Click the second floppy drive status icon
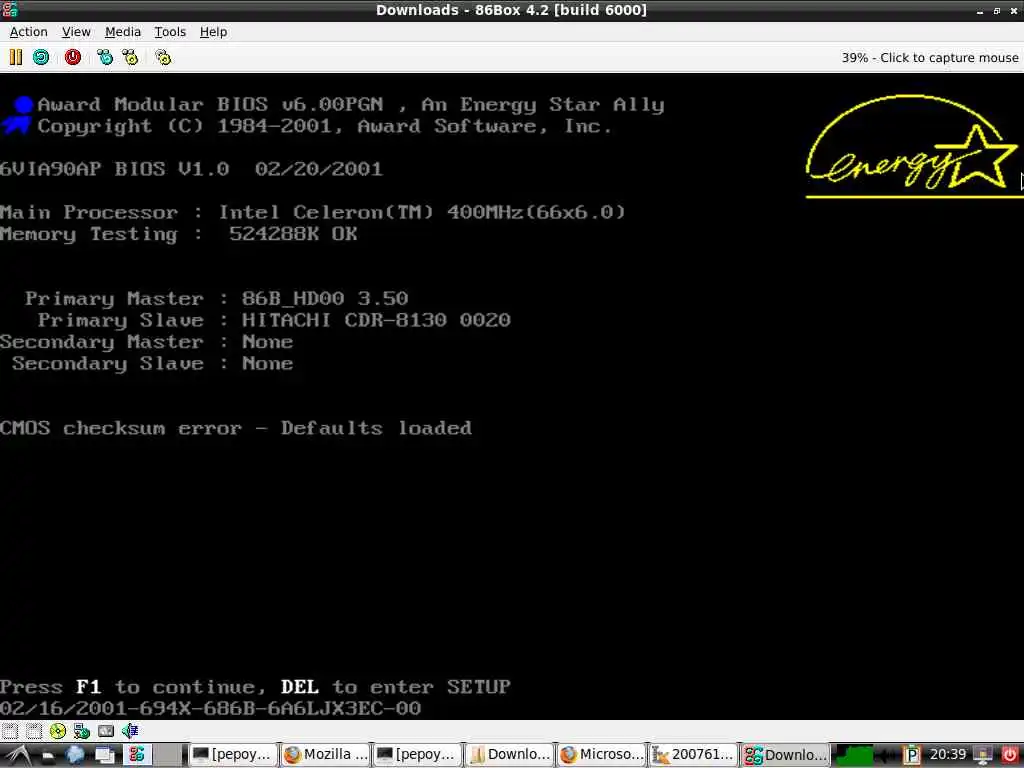This screenshot has width=1024, height=768. (33, 731)
